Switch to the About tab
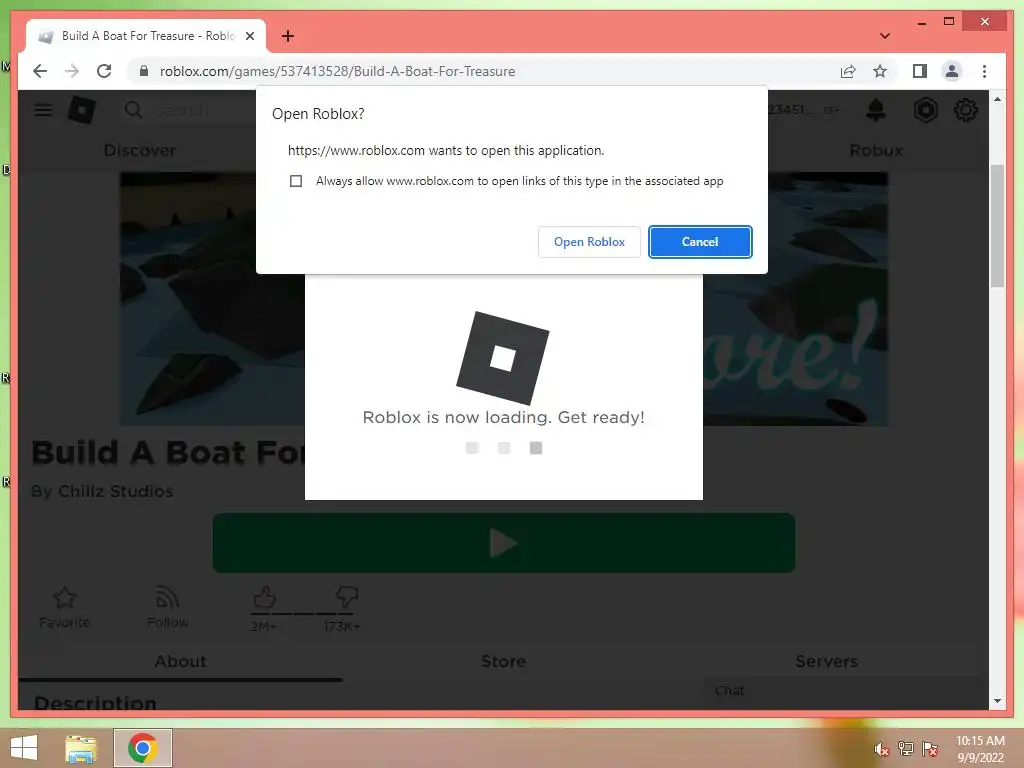 point(180,661)
